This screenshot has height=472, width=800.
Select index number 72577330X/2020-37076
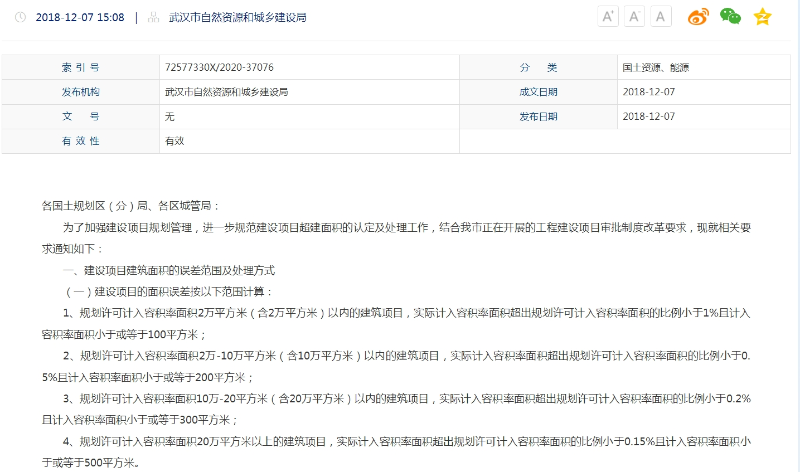click(x=219, y=67)
